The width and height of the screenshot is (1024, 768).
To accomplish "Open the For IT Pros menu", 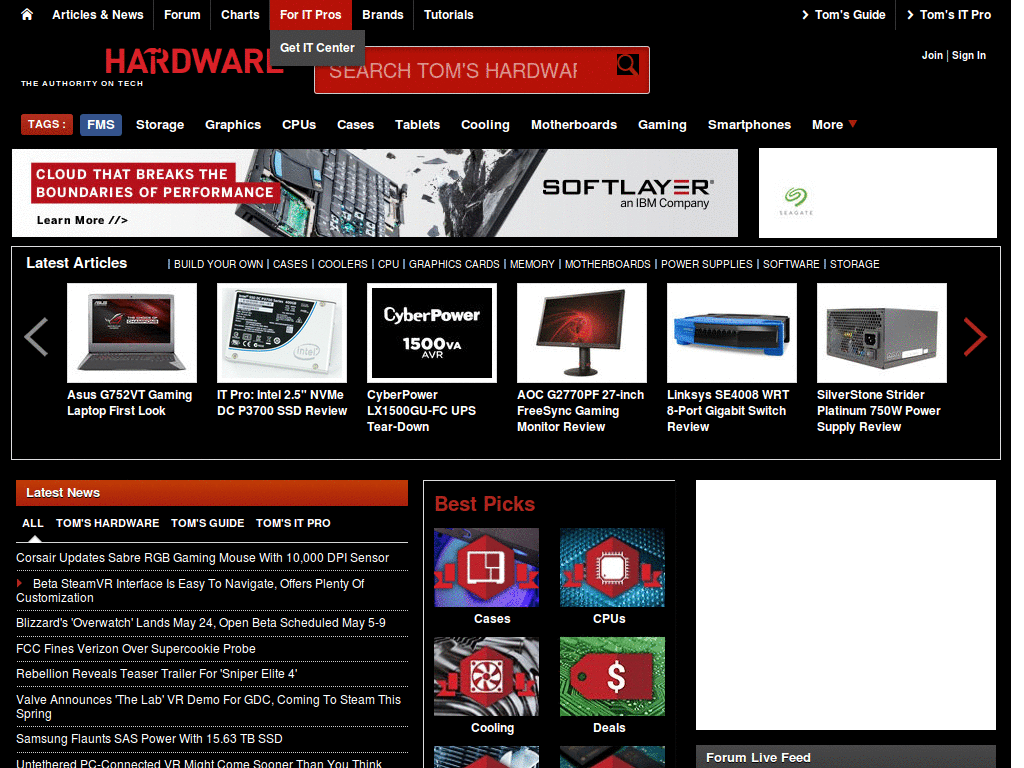I will pyautogui.click(x=310, y=15).
